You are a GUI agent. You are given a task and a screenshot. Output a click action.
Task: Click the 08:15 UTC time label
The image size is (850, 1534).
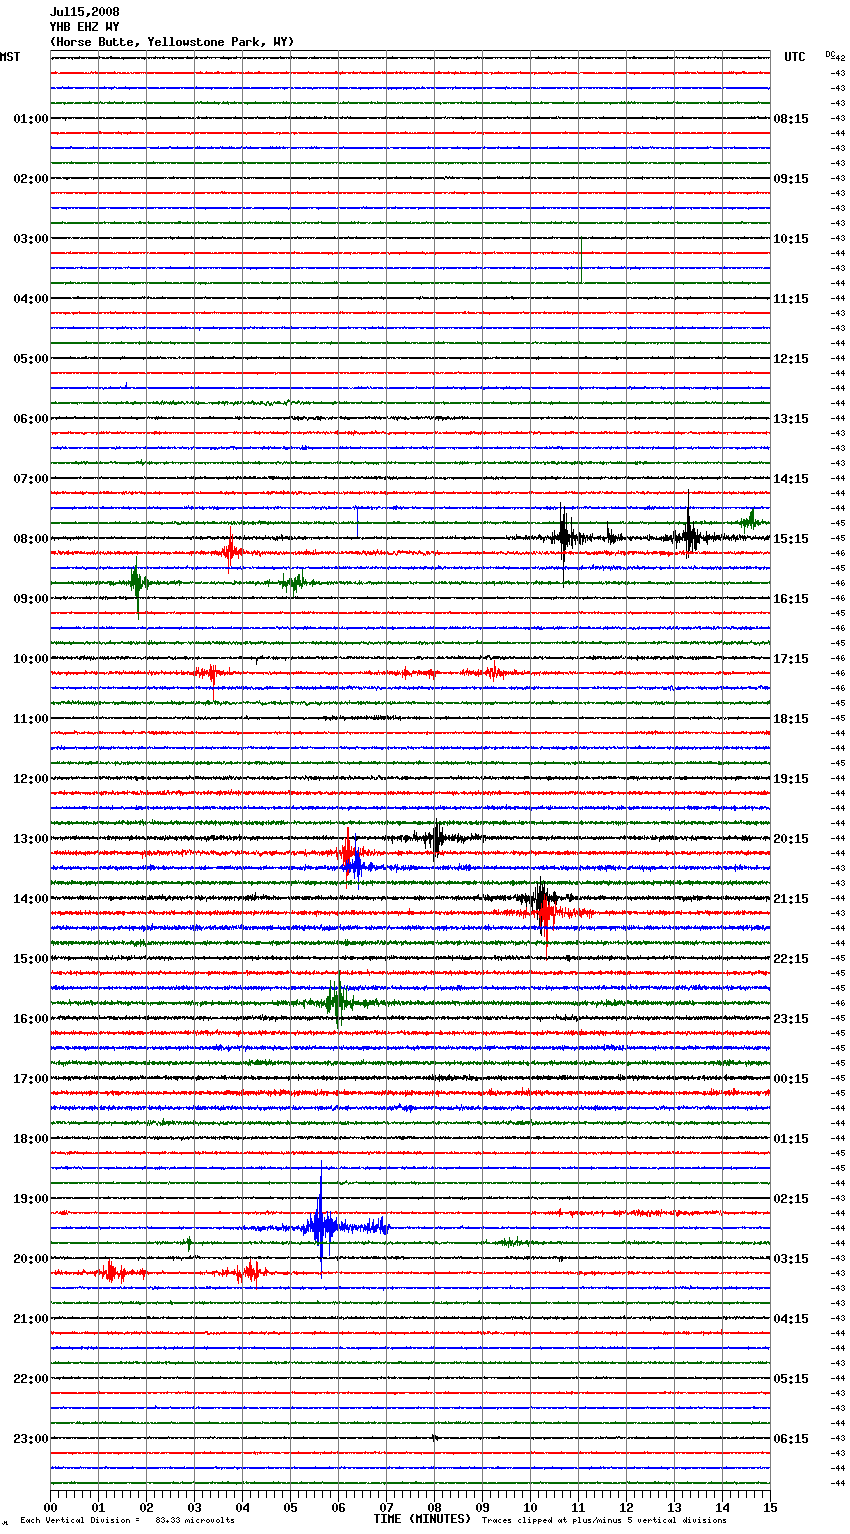click(x=791, y=119)
